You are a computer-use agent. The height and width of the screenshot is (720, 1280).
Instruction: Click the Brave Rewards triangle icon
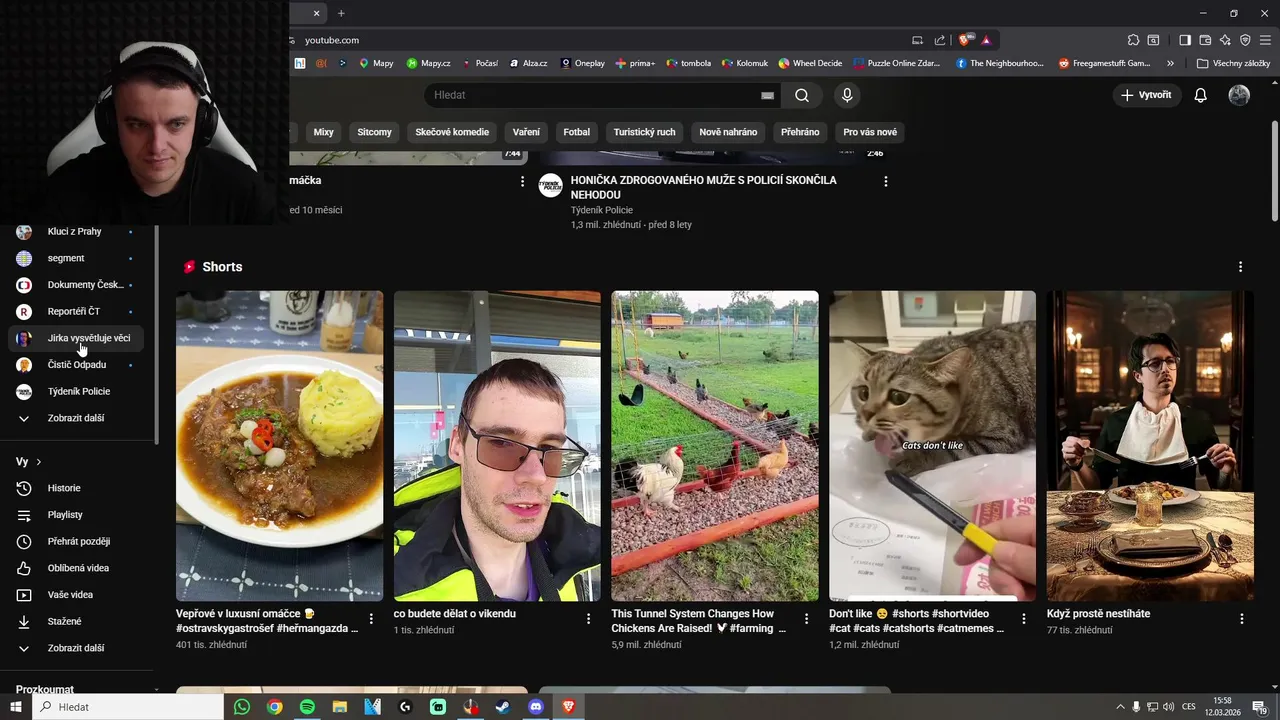(x=985, y=40)
